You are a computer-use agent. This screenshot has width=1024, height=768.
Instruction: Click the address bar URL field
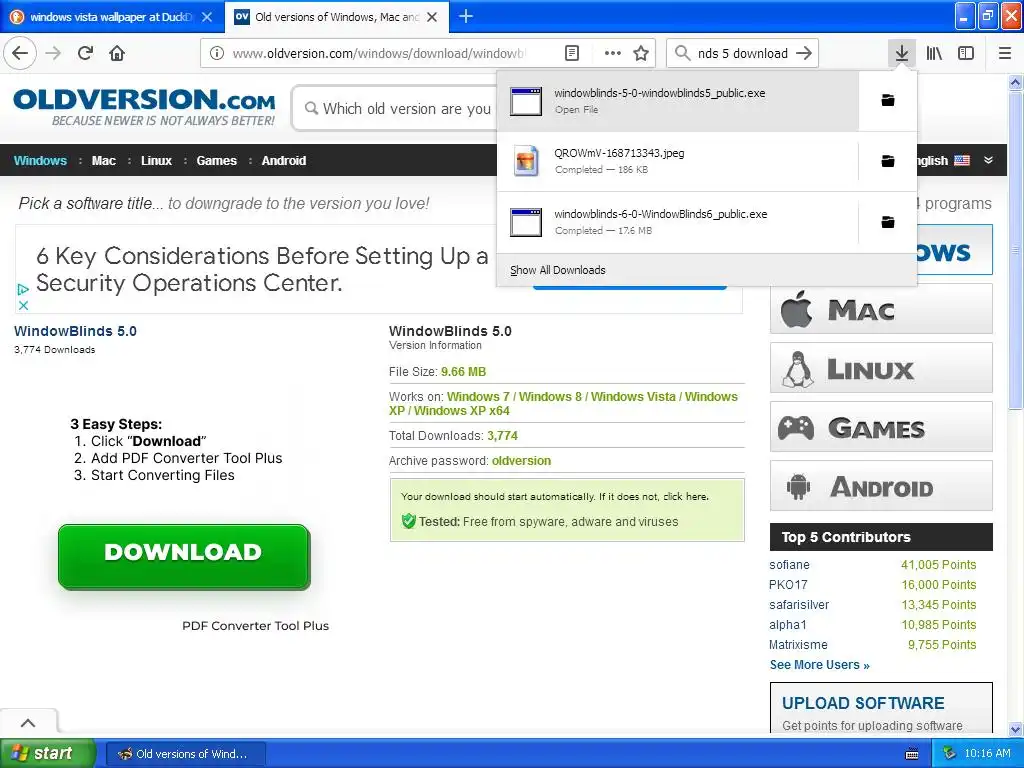tap(379, 53)
